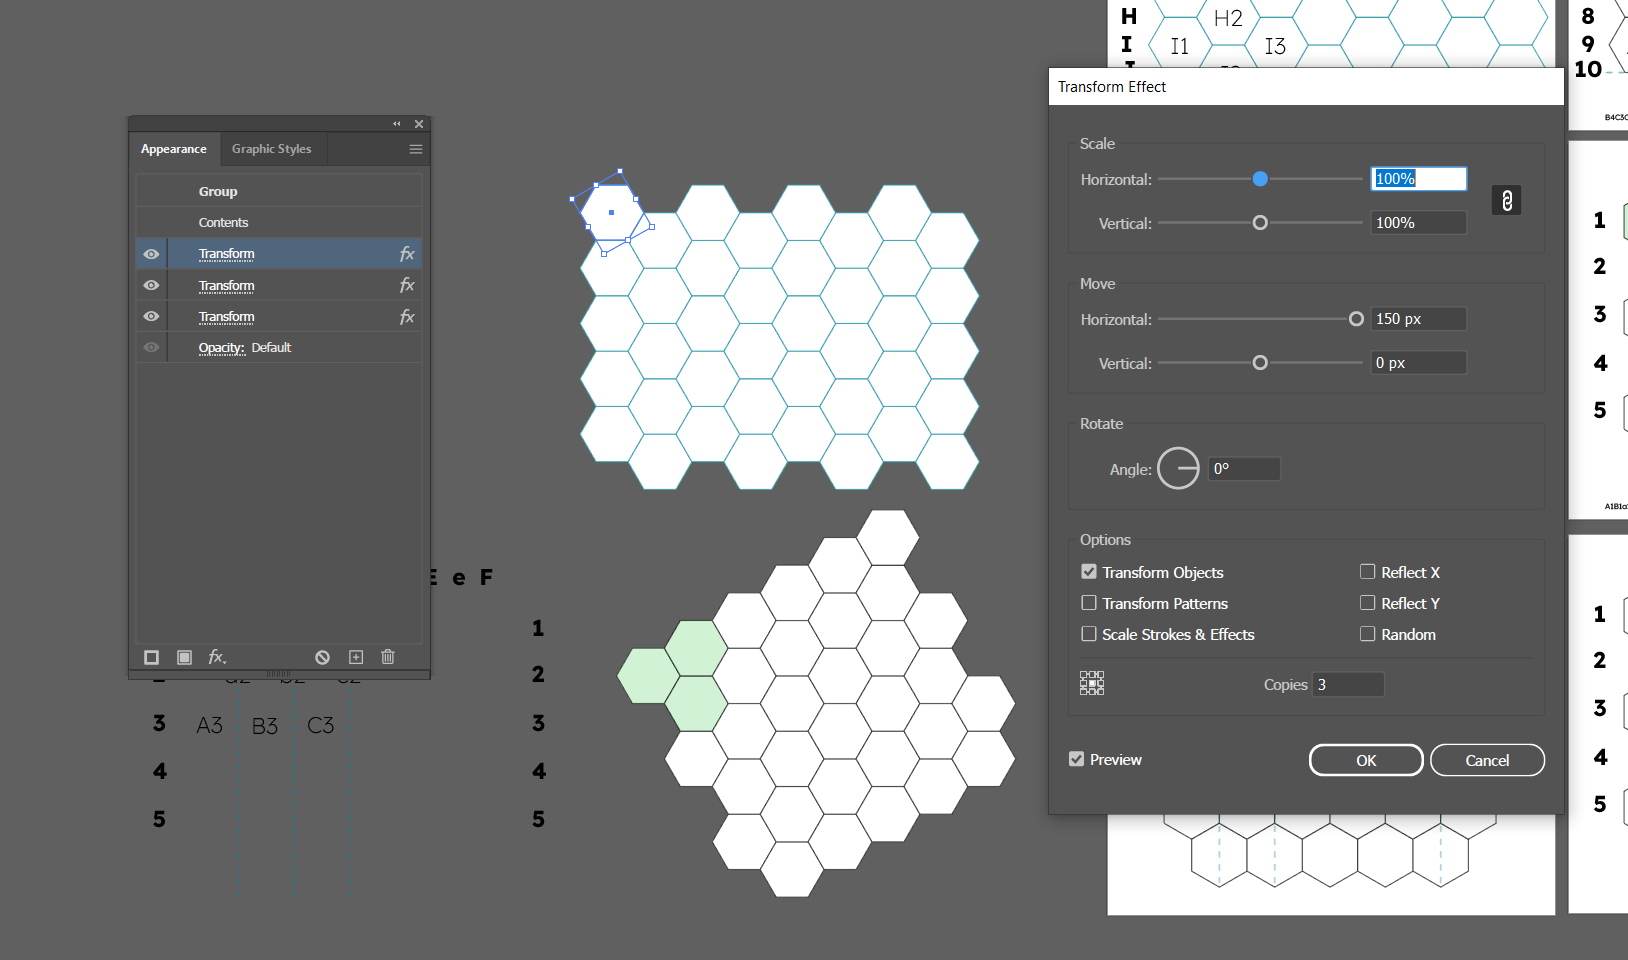Switch to the Graphic Styles tab
The height and width of the screenshot is (960, 1628).
pos(271,149)
